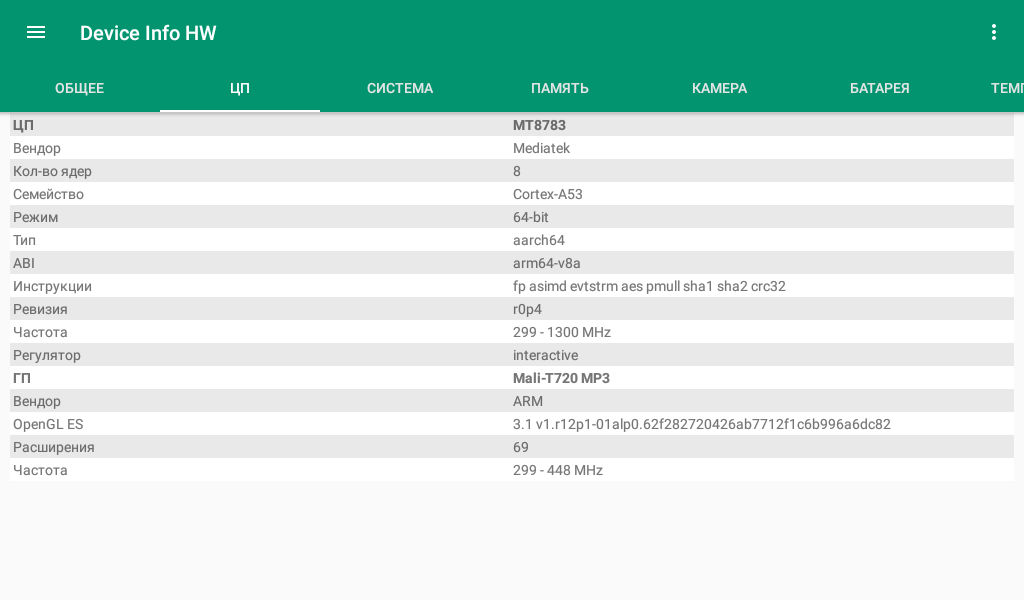Select the MT8783 processor value

[539, 125]
